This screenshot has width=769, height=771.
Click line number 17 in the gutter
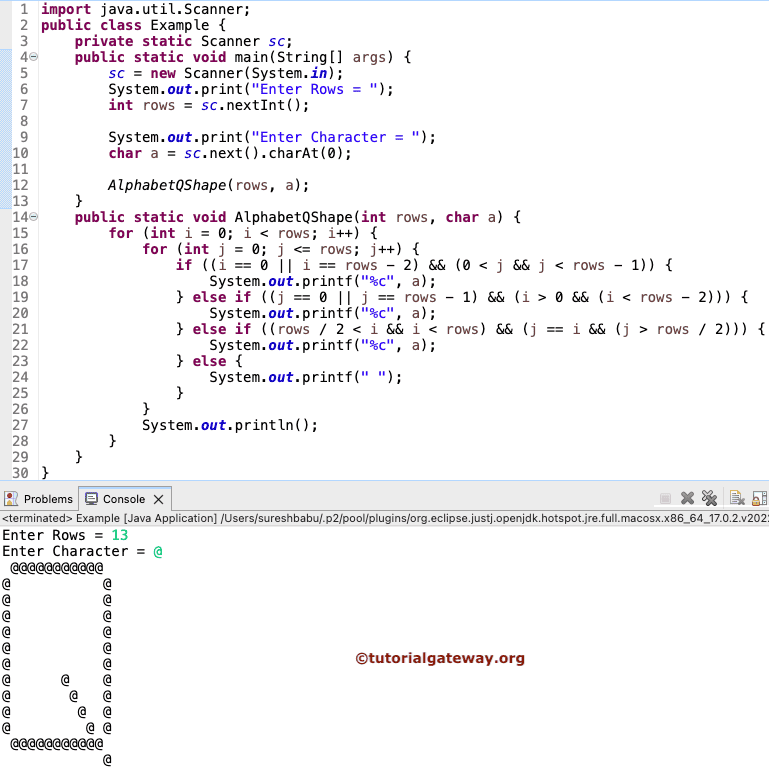(20, 265)
